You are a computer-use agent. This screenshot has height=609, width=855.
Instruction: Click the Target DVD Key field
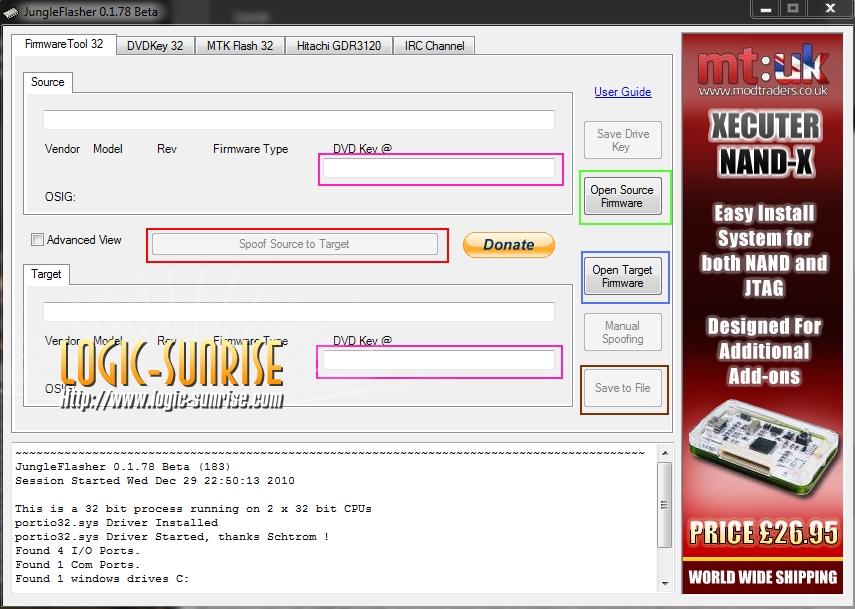point(439,360)
